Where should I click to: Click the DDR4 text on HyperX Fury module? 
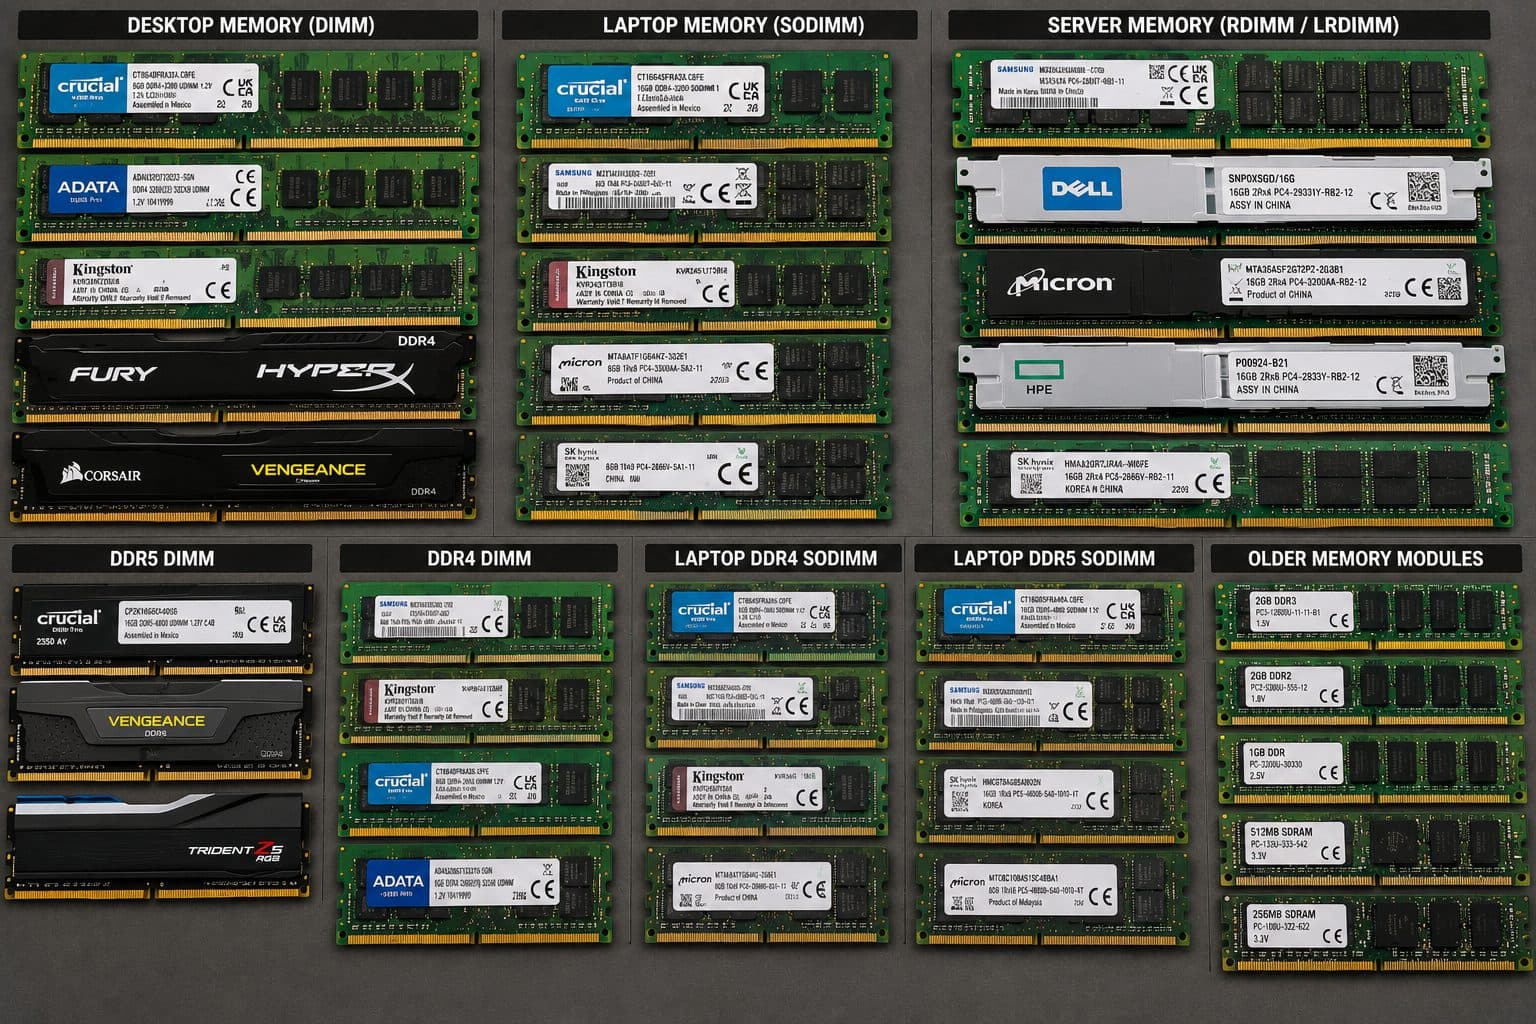tap(416, 341)
